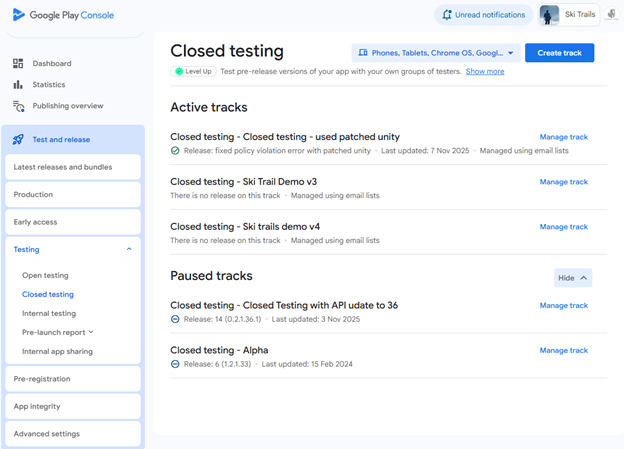624x449 pixels.
Task: Manage track for Ski Trail Demo v3
Action: pos(563,182)
